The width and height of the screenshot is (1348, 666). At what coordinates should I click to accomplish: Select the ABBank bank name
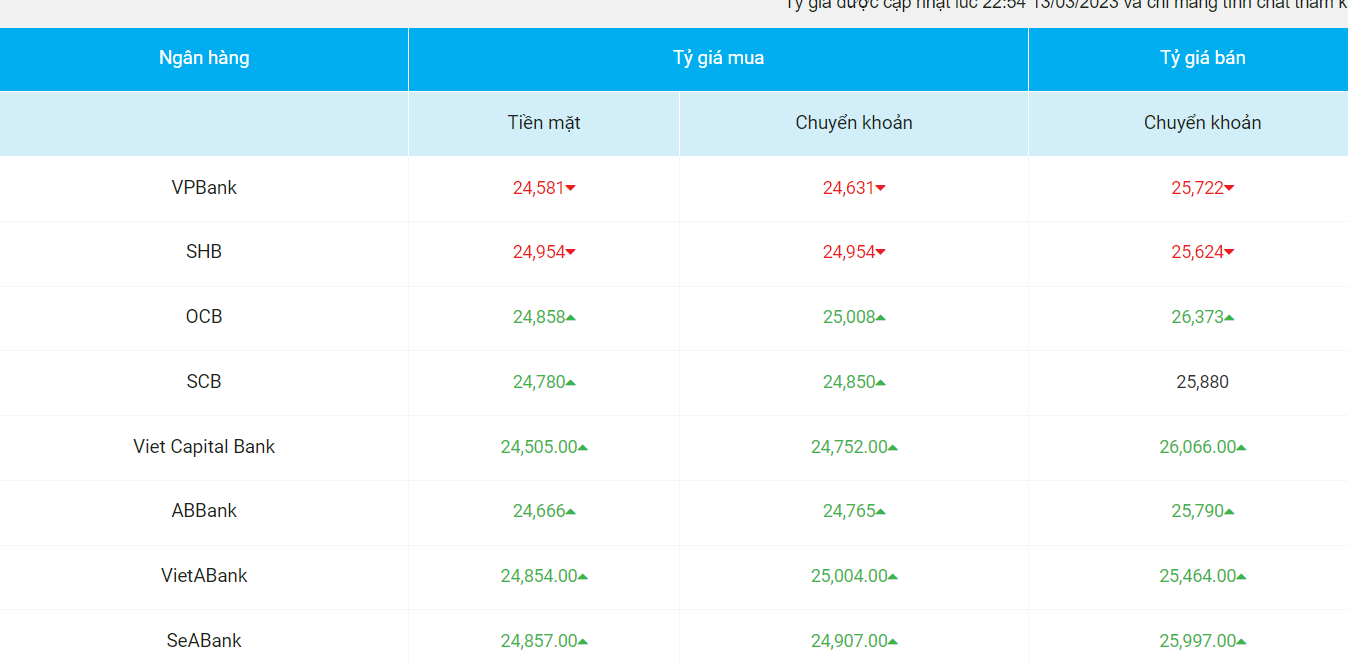coord(204,511)
